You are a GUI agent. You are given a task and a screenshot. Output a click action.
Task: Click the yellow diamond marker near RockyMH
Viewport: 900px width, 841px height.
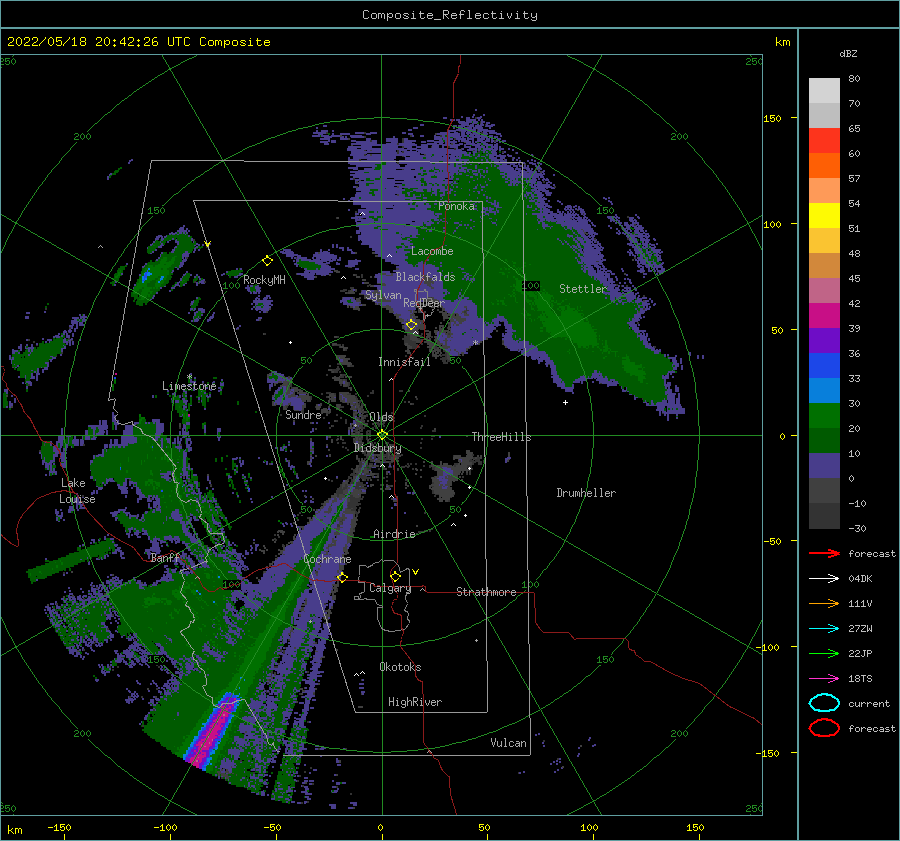click(x=267, y=261)
